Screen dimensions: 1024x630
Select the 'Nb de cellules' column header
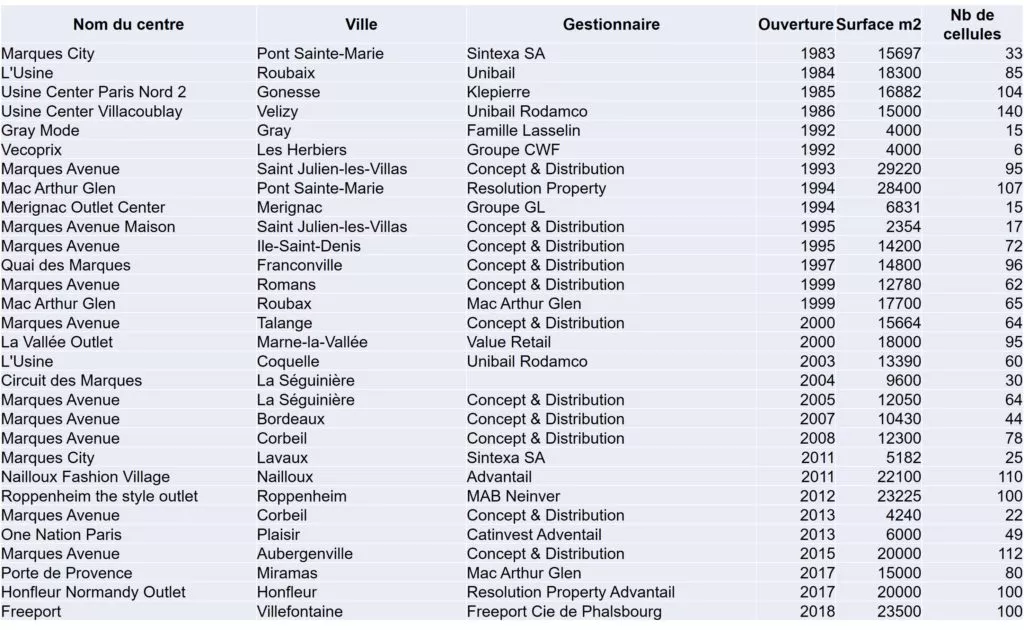[972, 24]
